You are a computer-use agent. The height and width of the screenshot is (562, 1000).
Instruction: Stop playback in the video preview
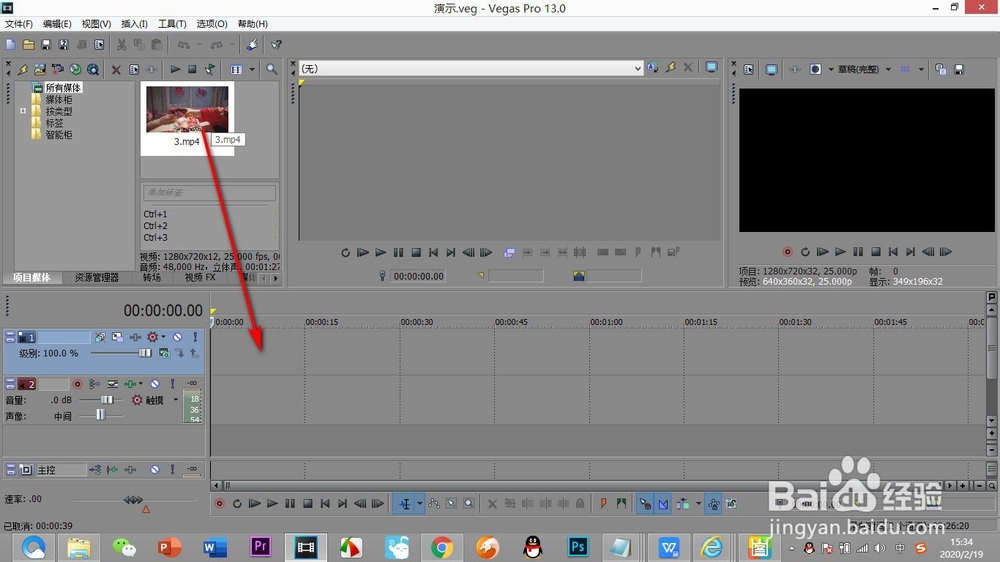click(x=876, y=252)
